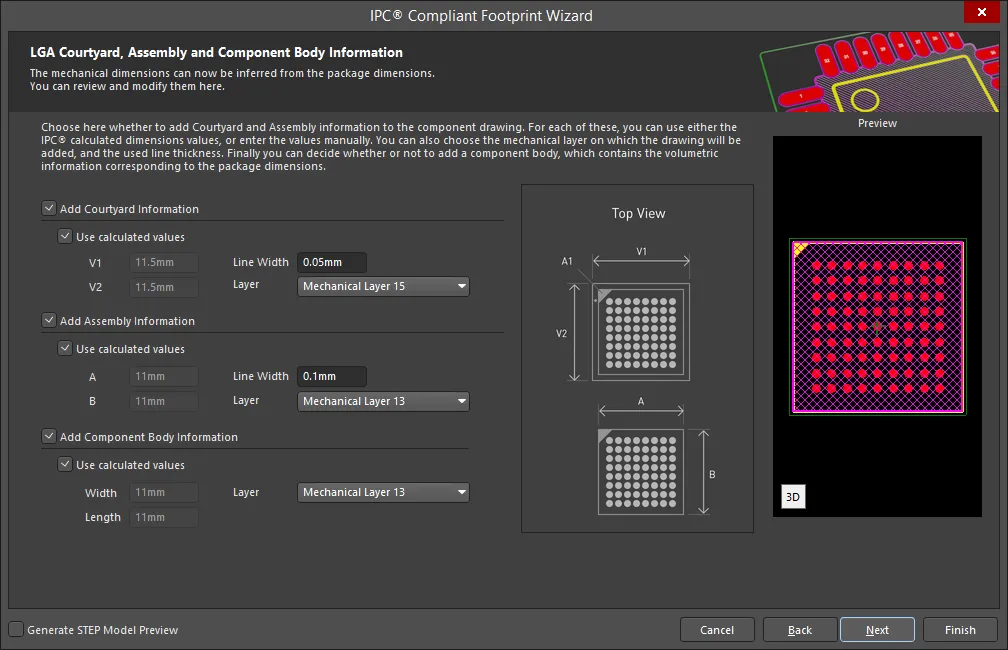Click Next to continue the wizard
The width and height of the screenshot is (1008, 650).
pyautogui.click(x=877, y=630)
